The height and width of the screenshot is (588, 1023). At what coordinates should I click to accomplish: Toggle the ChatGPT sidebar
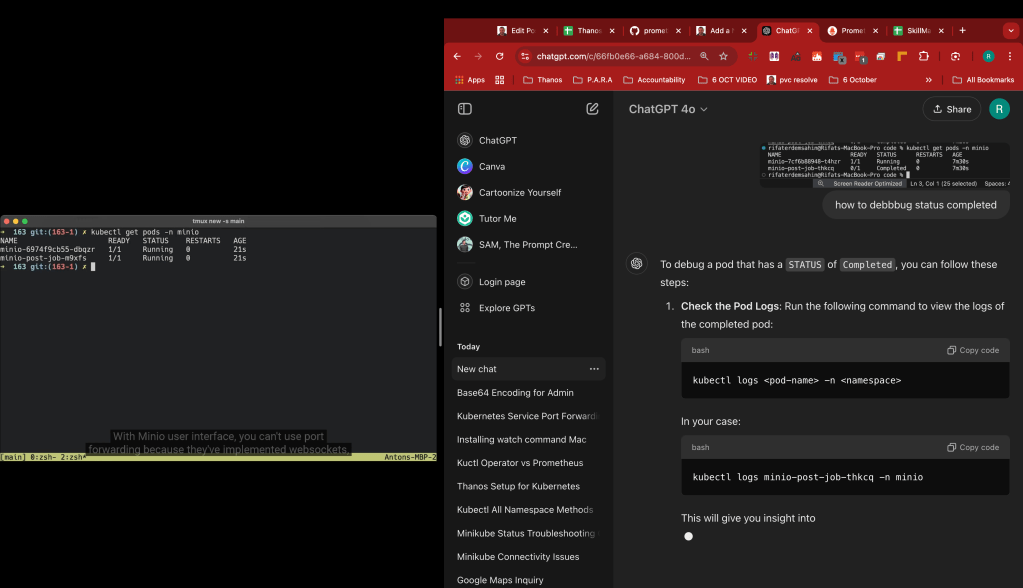[465, 109]
